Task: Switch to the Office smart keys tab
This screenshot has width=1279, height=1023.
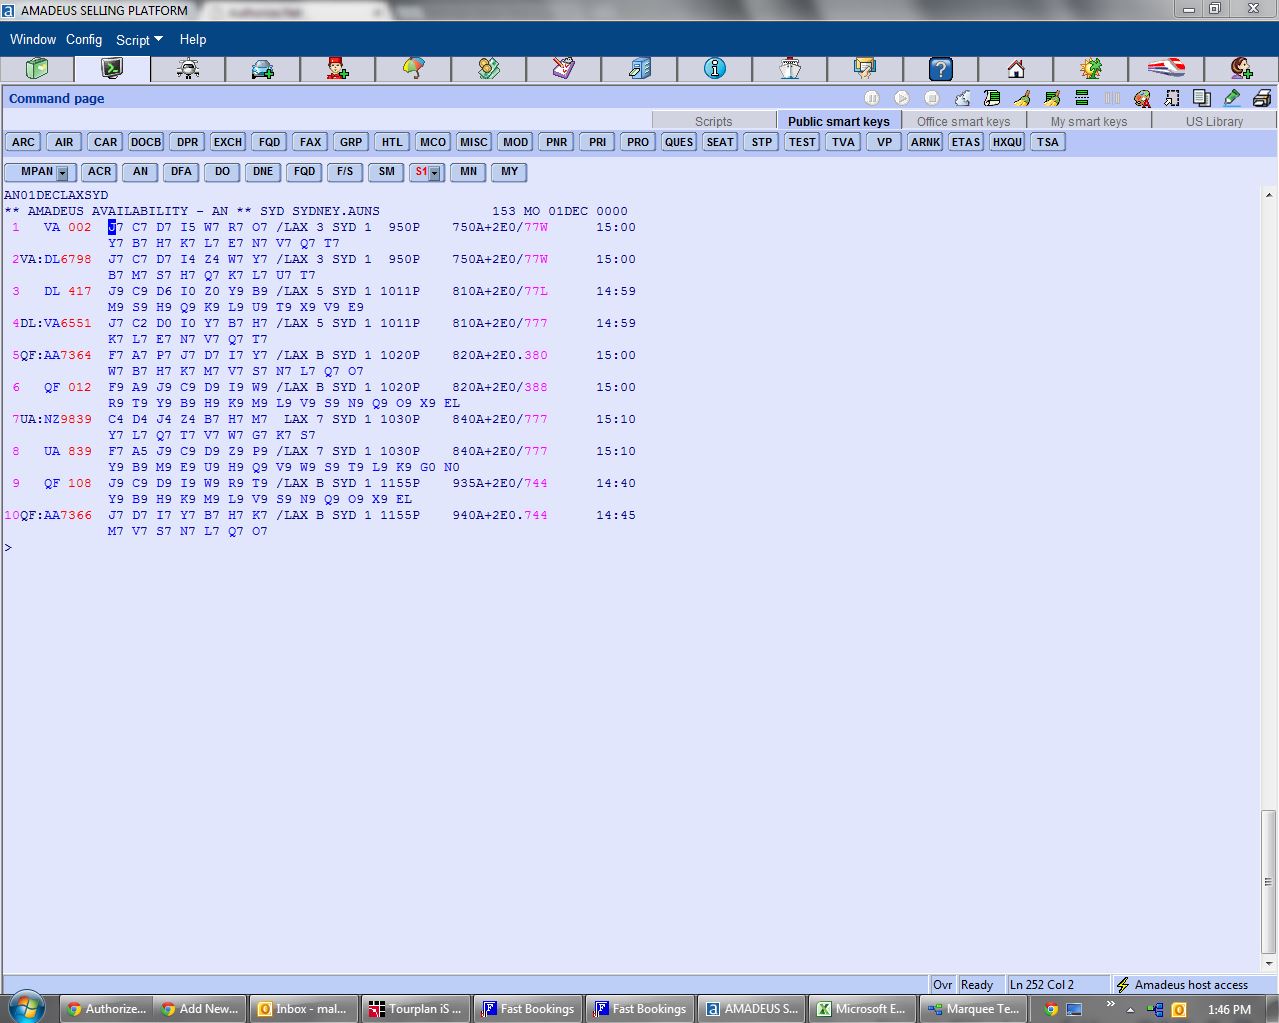Action: pyautogui.click(x=963, y=121)
